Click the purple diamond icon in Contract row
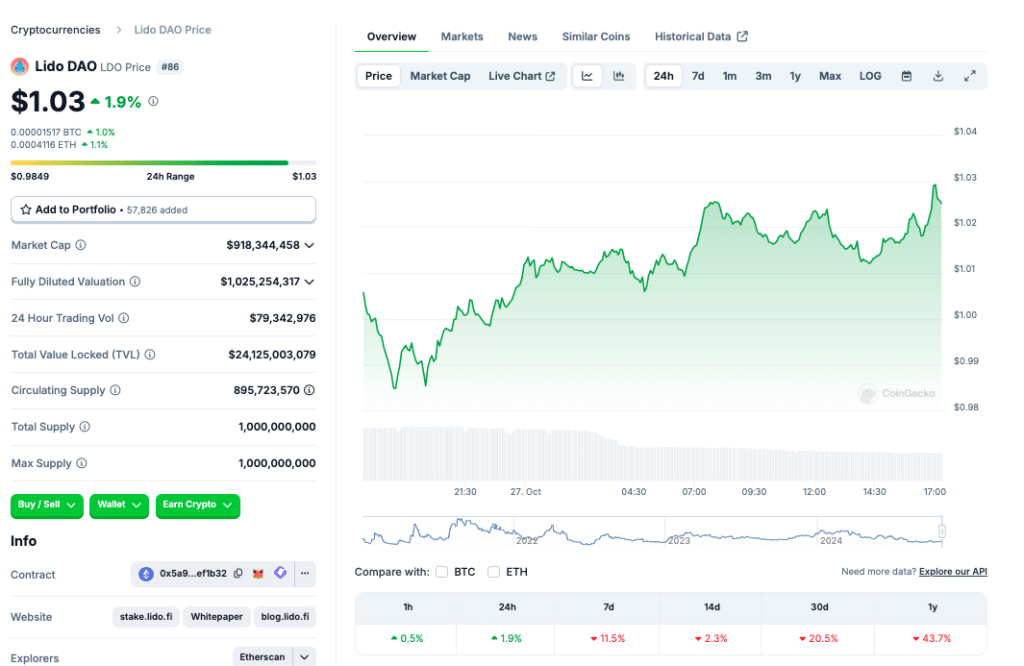This screenshot has height=666, width=1024. tap(281, 573)
